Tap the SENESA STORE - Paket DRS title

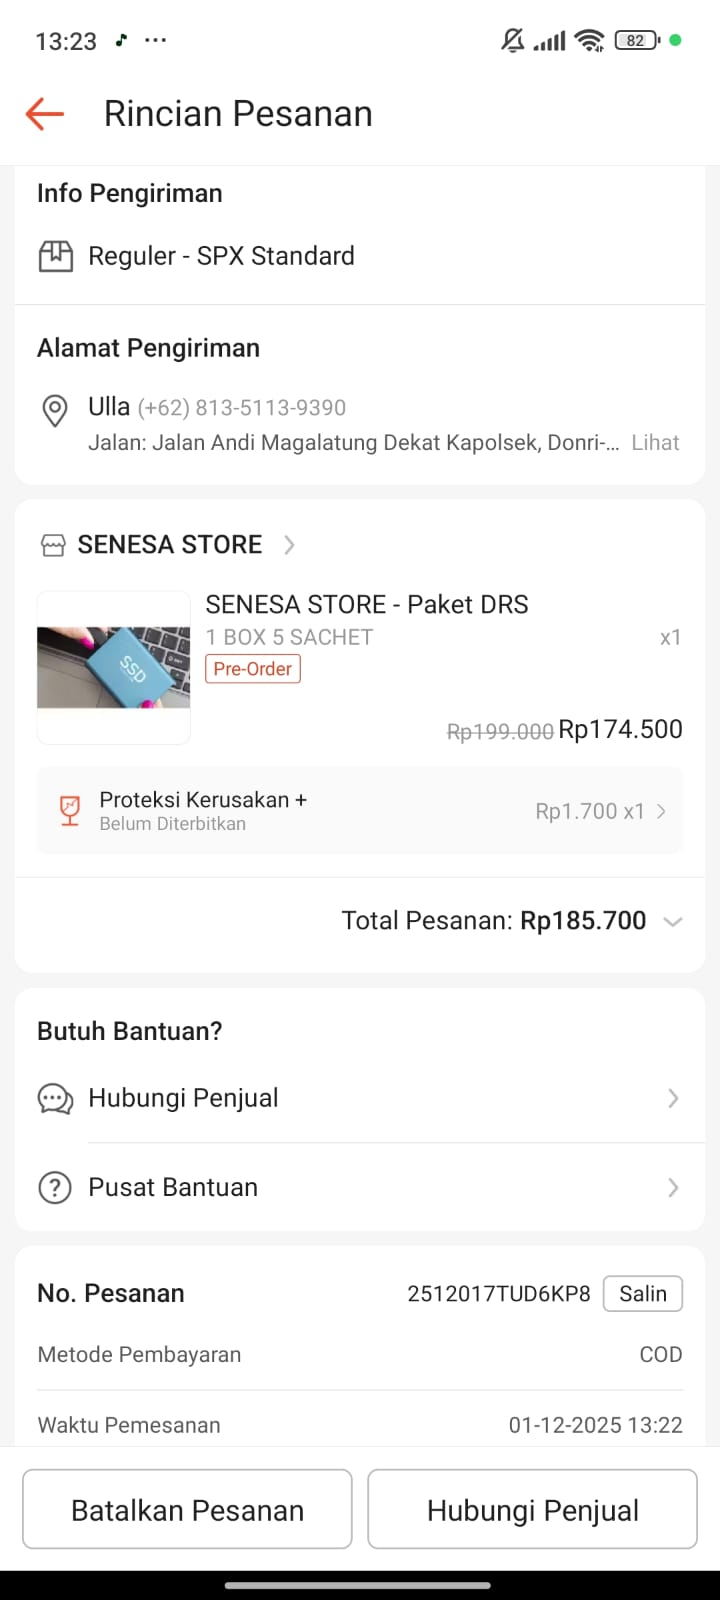point(367,604)
